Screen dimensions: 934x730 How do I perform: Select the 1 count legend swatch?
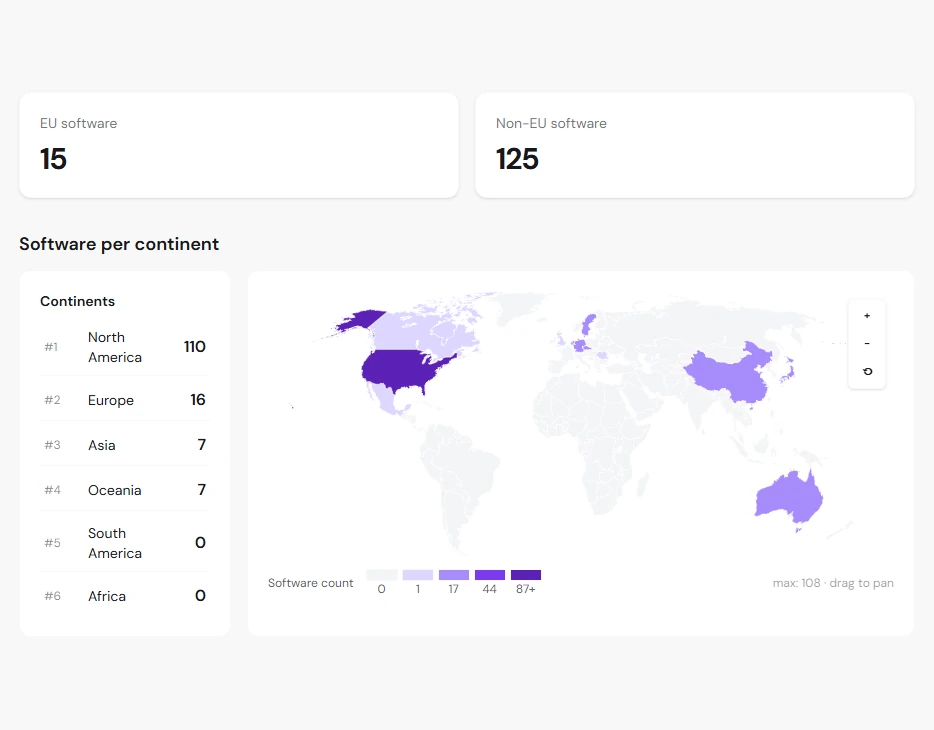coord(418,575)
